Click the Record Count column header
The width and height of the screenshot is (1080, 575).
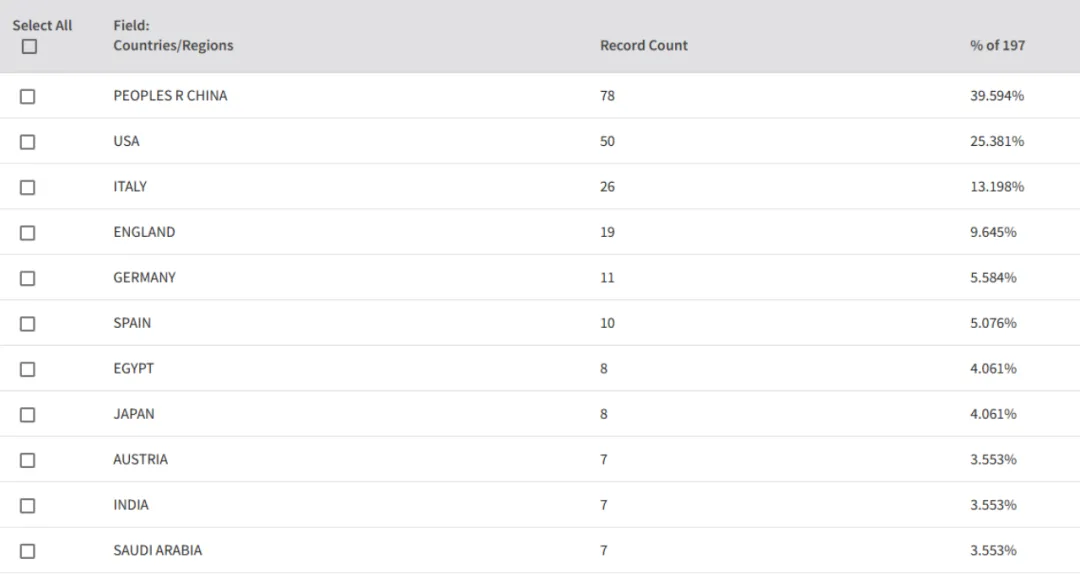[643, 45]
